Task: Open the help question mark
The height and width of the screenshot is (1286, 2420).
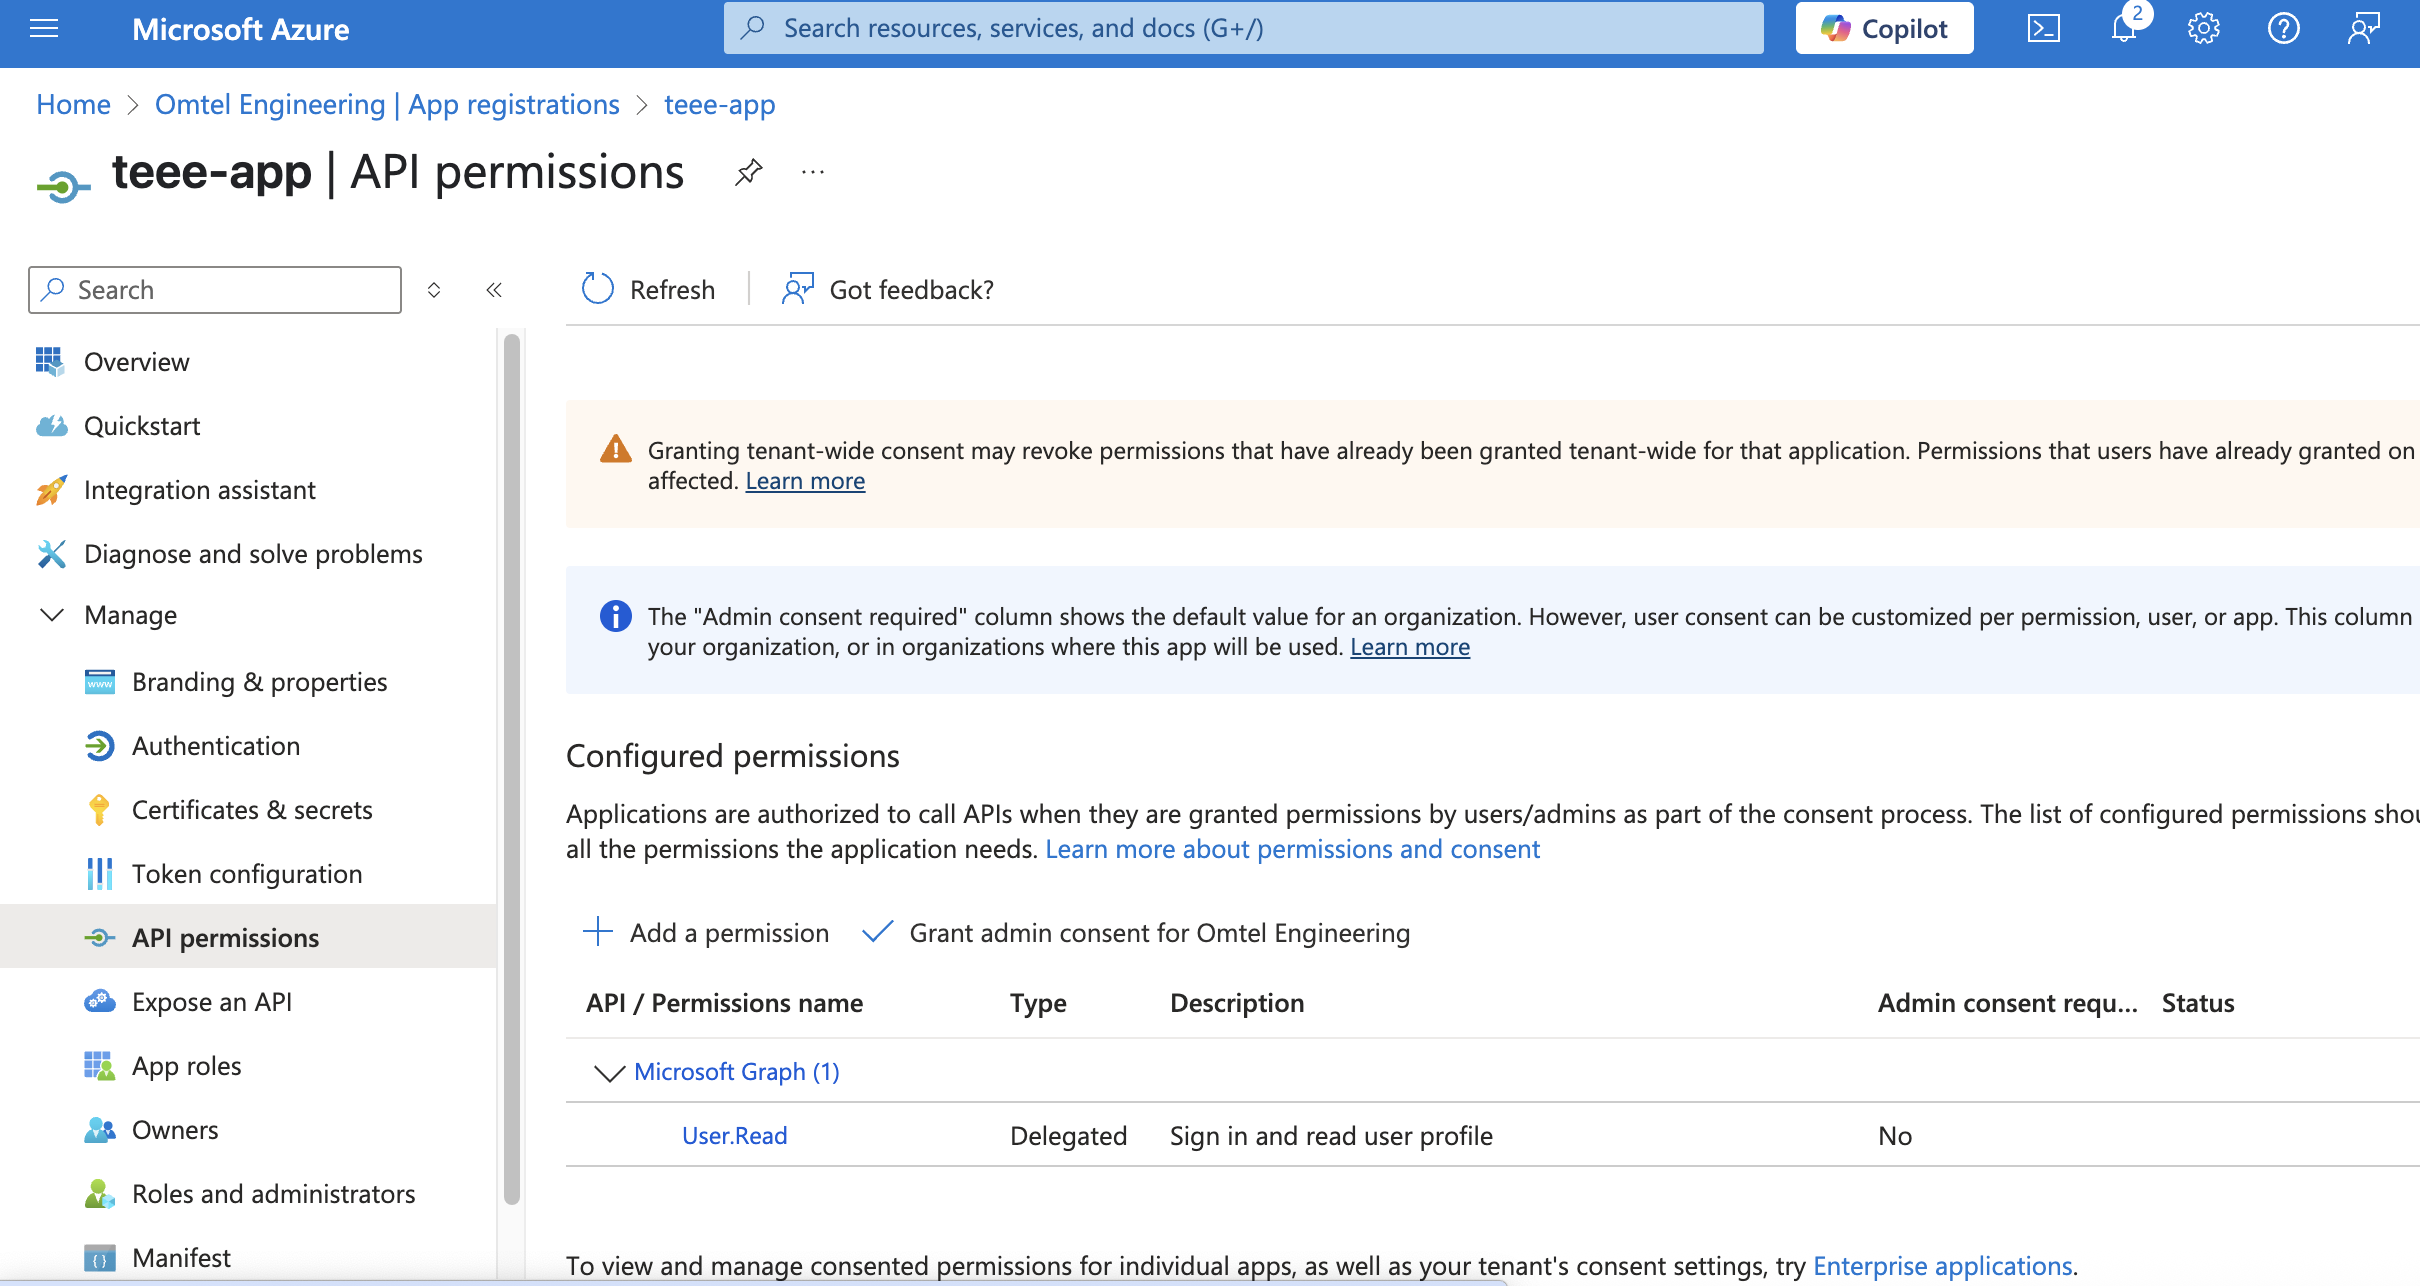Action: click(x=2283, y=28)
